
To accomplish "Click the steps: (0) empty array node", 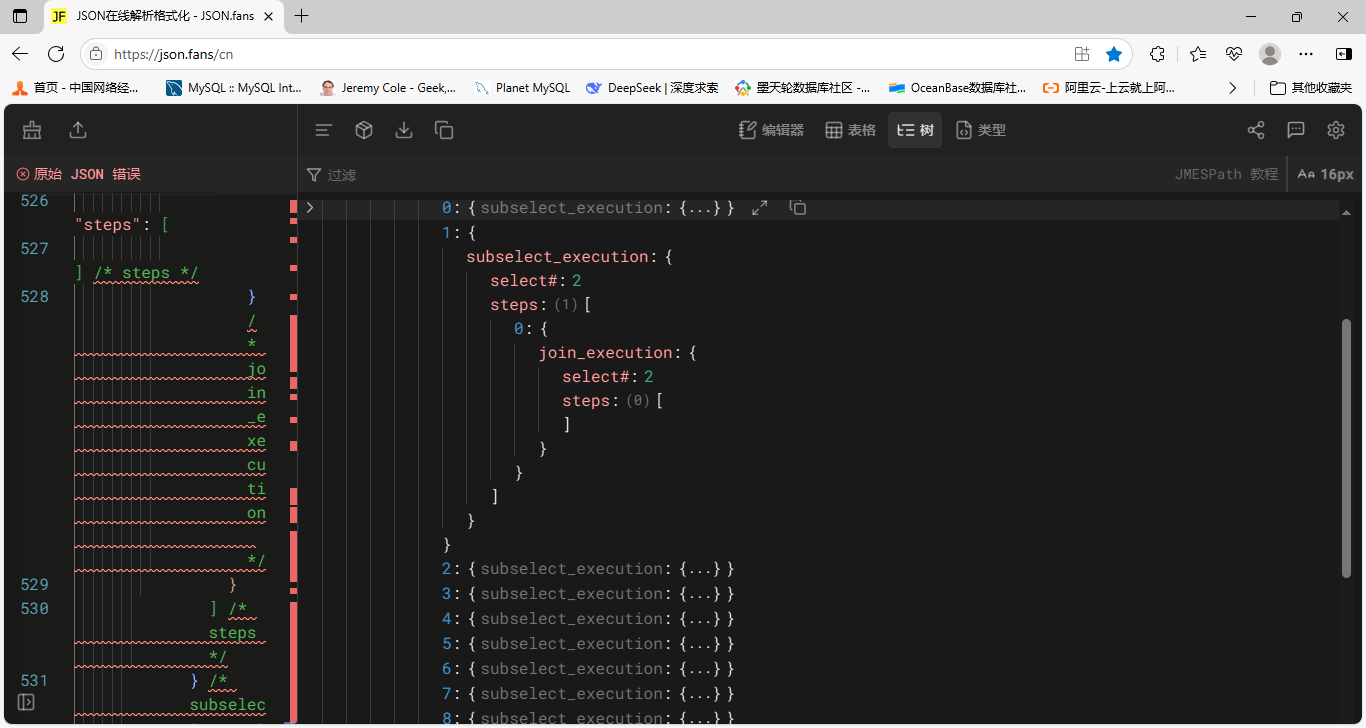I will (x=612, y=401).
